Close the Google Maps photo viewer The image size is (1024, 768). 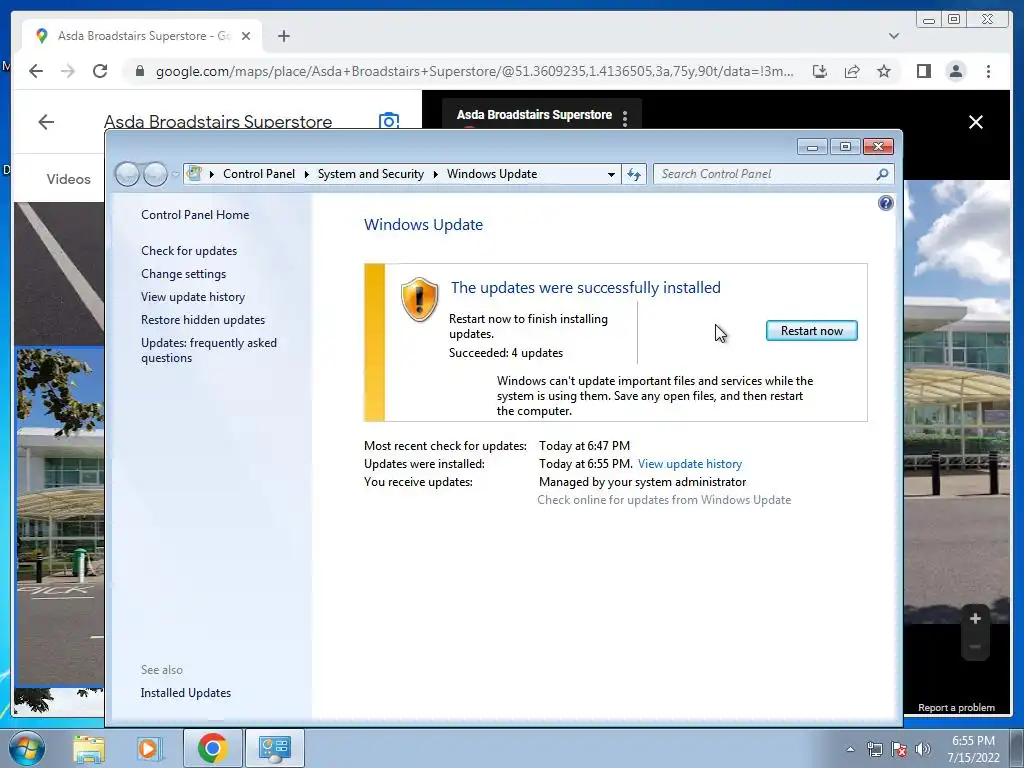(976, 122)
